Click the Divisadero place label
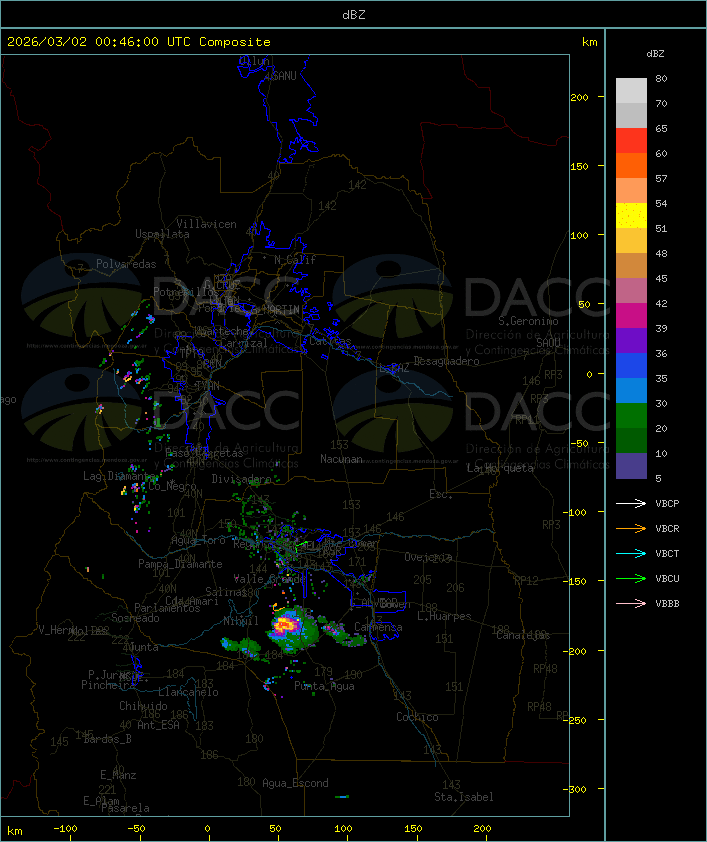 coord(242,478)
